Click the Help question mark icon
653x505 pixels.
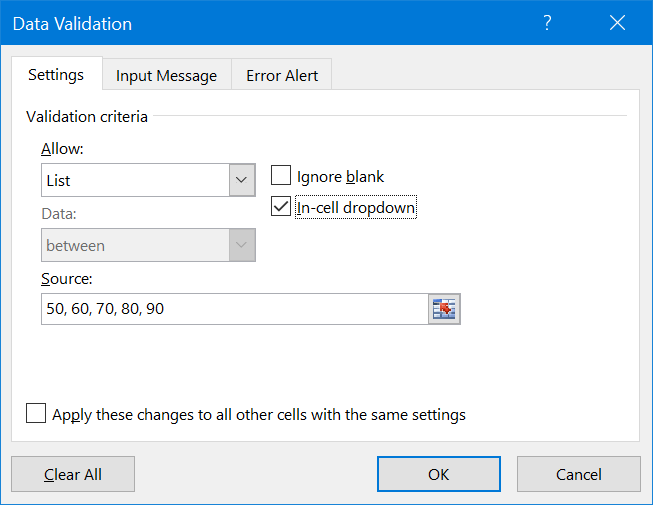(547, 23)
